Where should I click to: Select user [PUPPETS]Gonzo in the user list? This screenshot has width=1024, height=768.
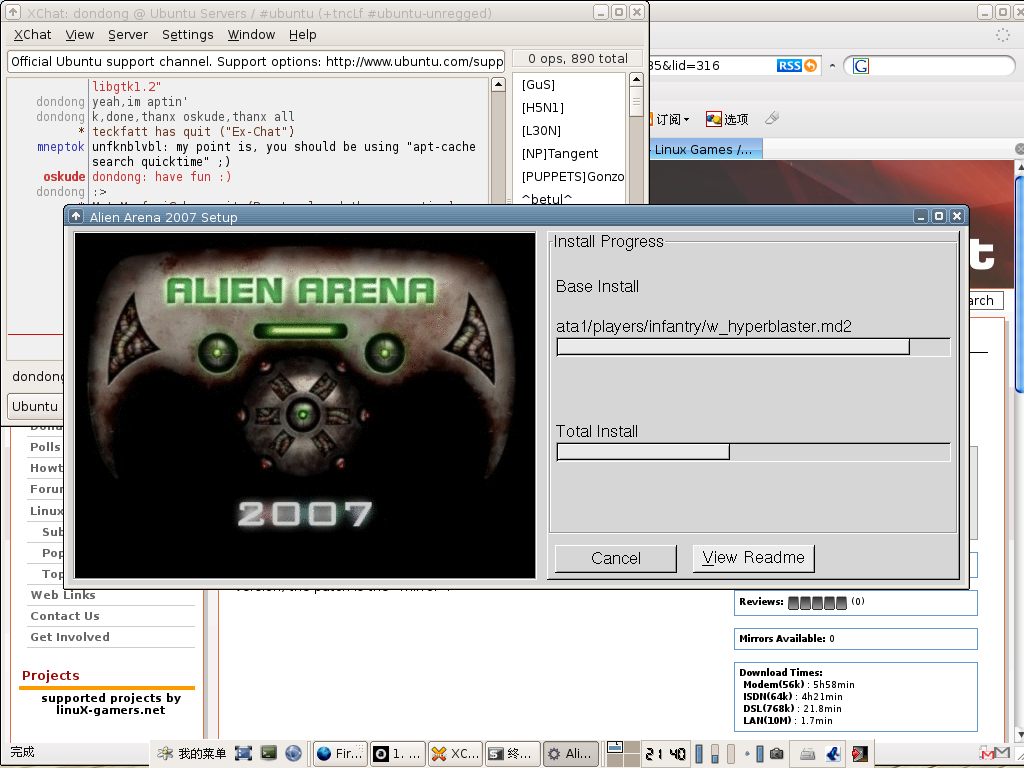click(x=573, y=176)
